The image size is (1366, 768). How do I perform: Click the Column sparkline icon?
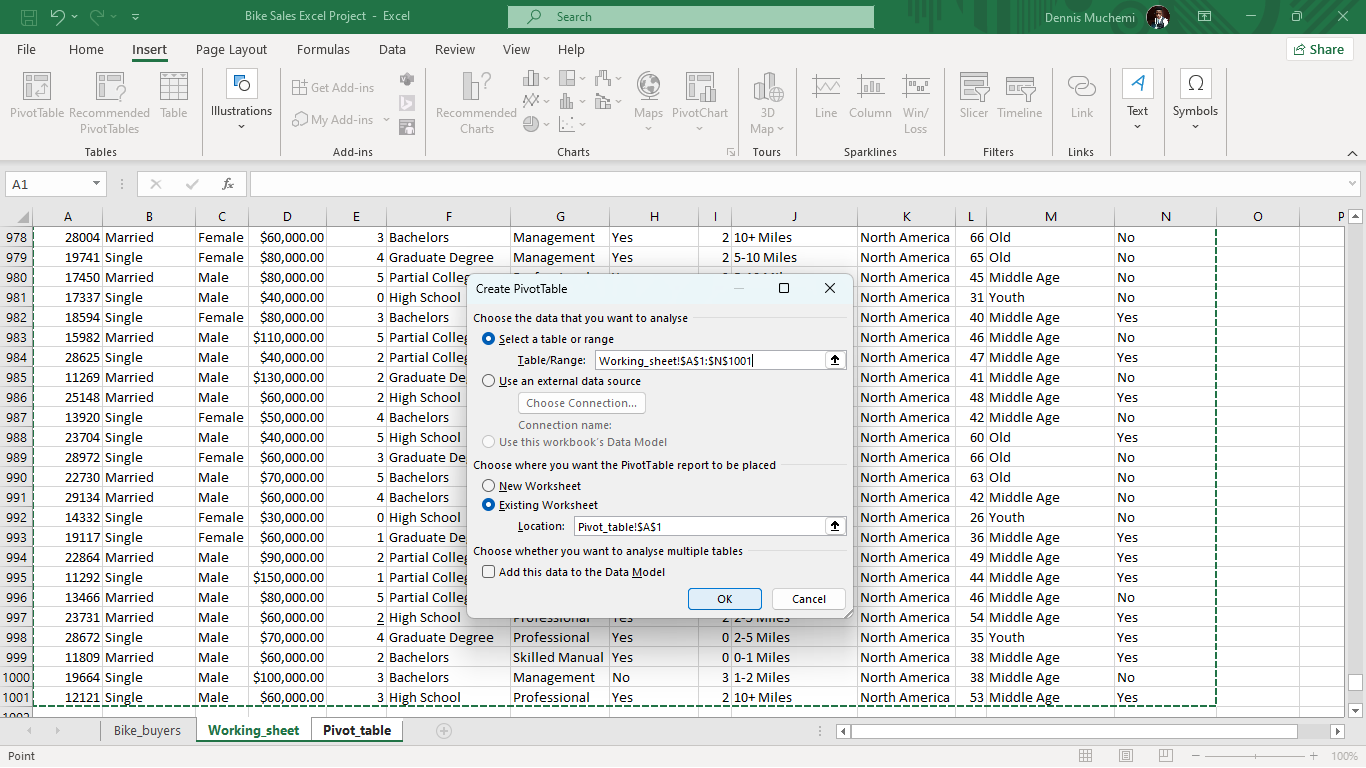870,87
